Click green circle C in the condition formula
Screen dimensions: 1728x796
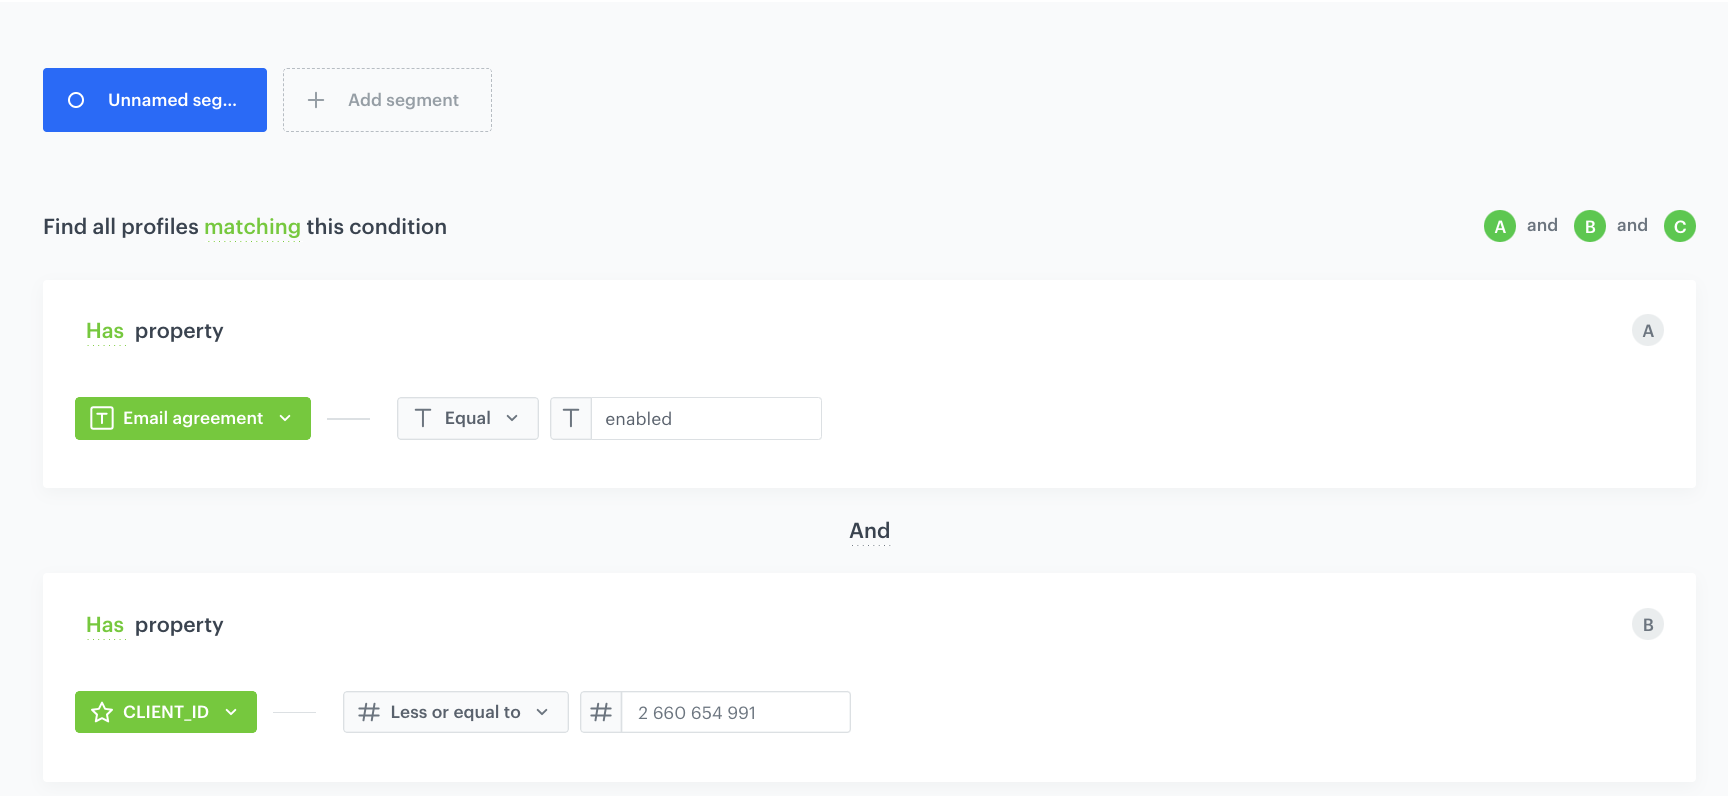tap(1679, 226)
